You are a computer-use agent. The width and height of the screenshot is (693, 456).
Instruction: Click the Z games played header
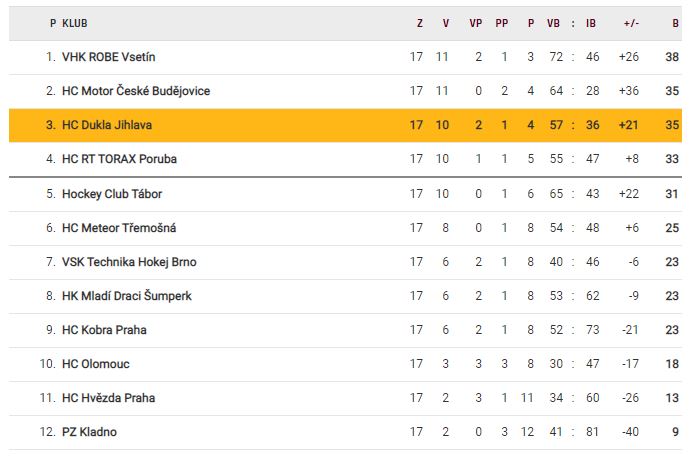tap(420, 23)
